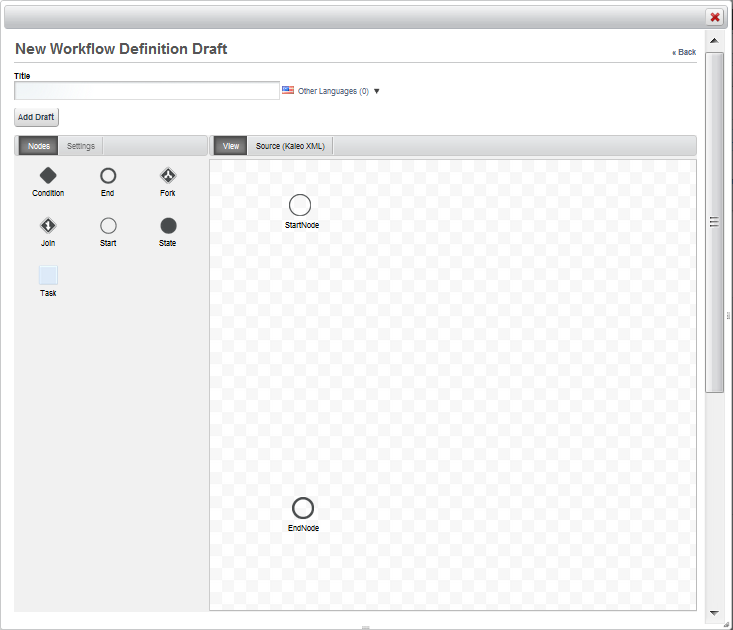Select the State node filled circle

pos(168,226)
